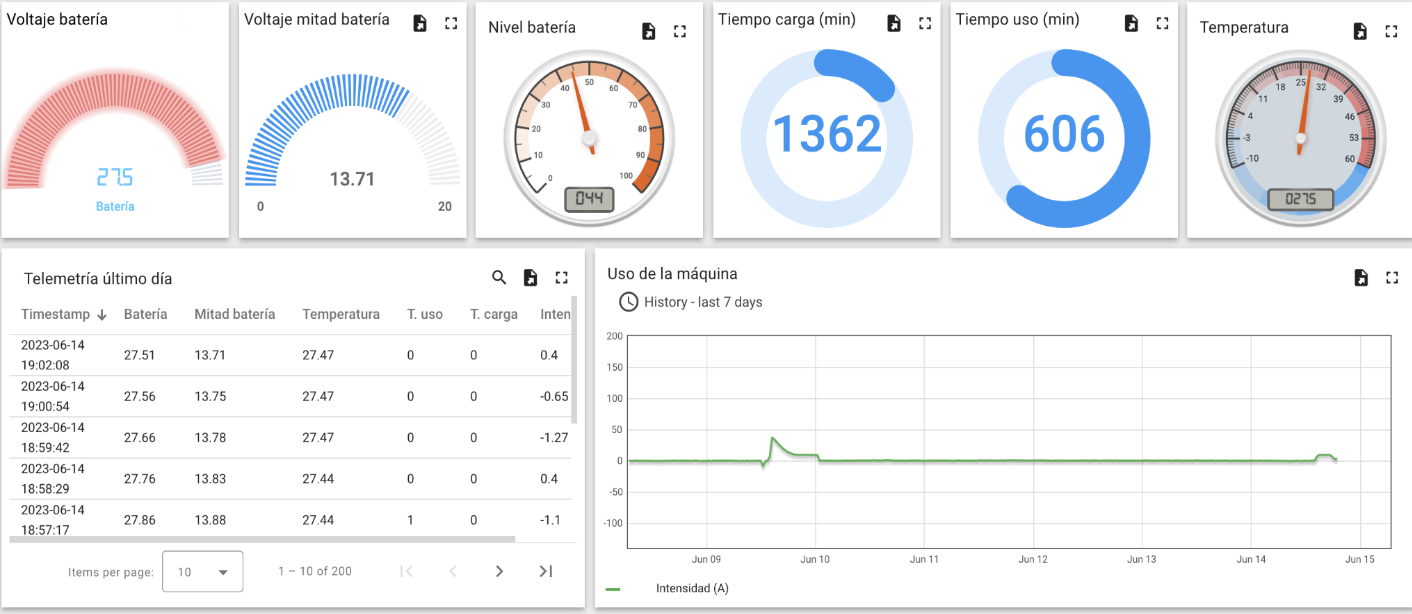
Task: Export Nivel batería gauge data
Action: coord(648,31)
